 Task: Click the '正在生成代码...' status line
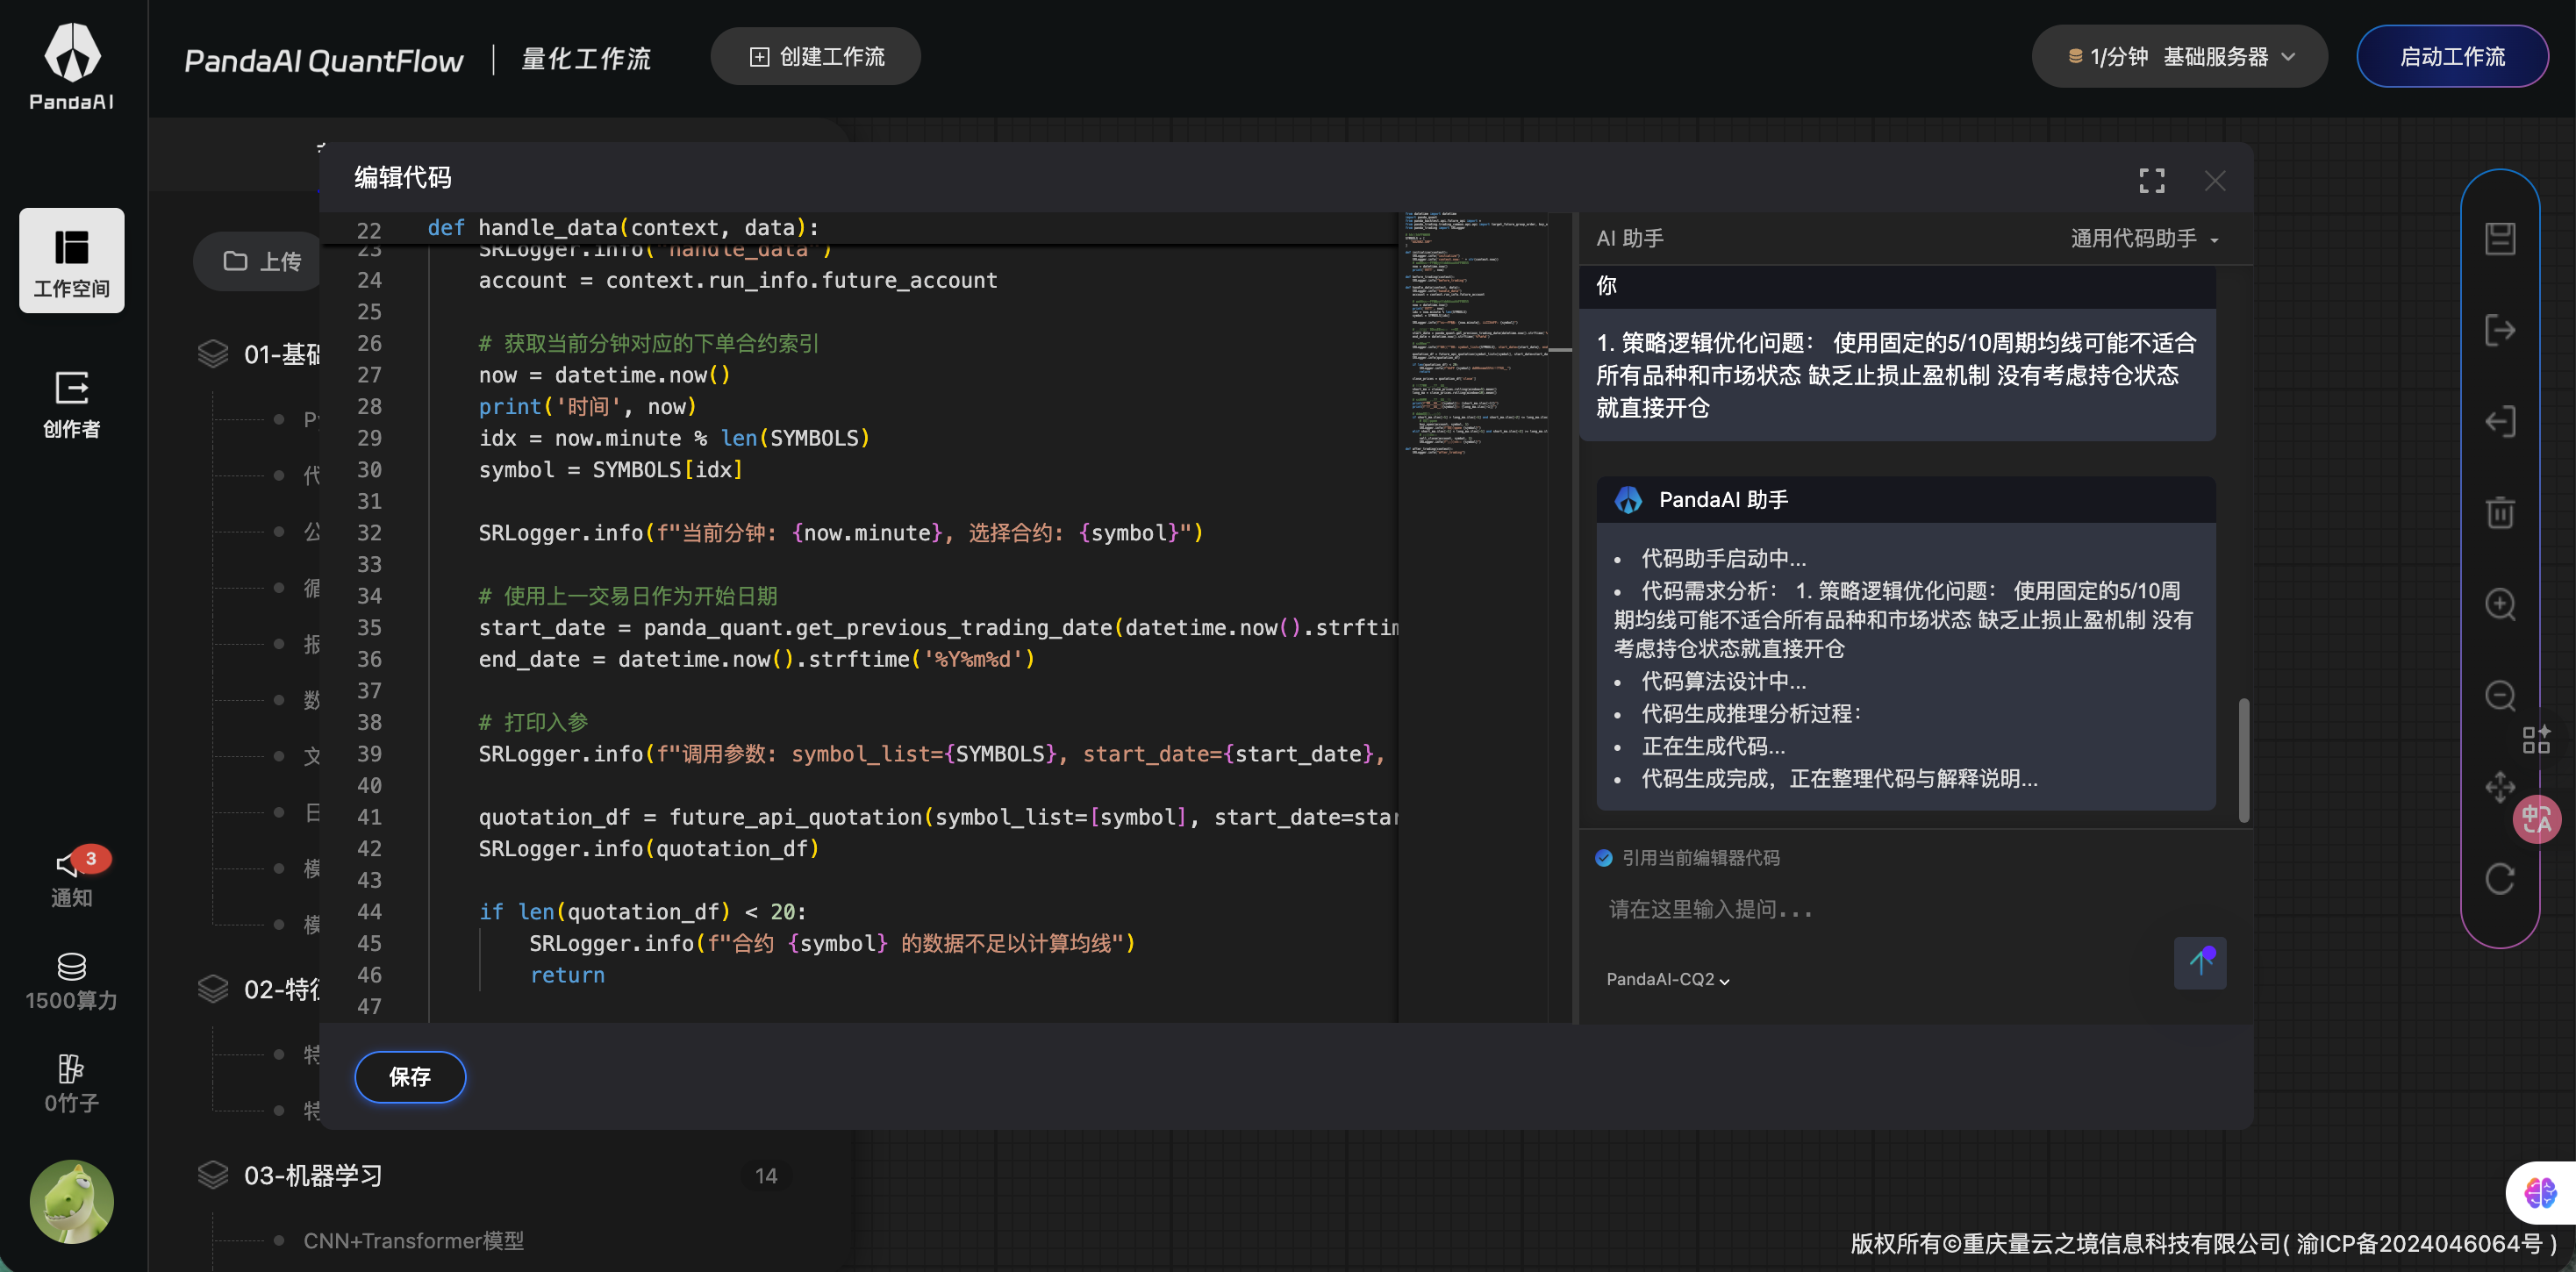[1713, 746]
